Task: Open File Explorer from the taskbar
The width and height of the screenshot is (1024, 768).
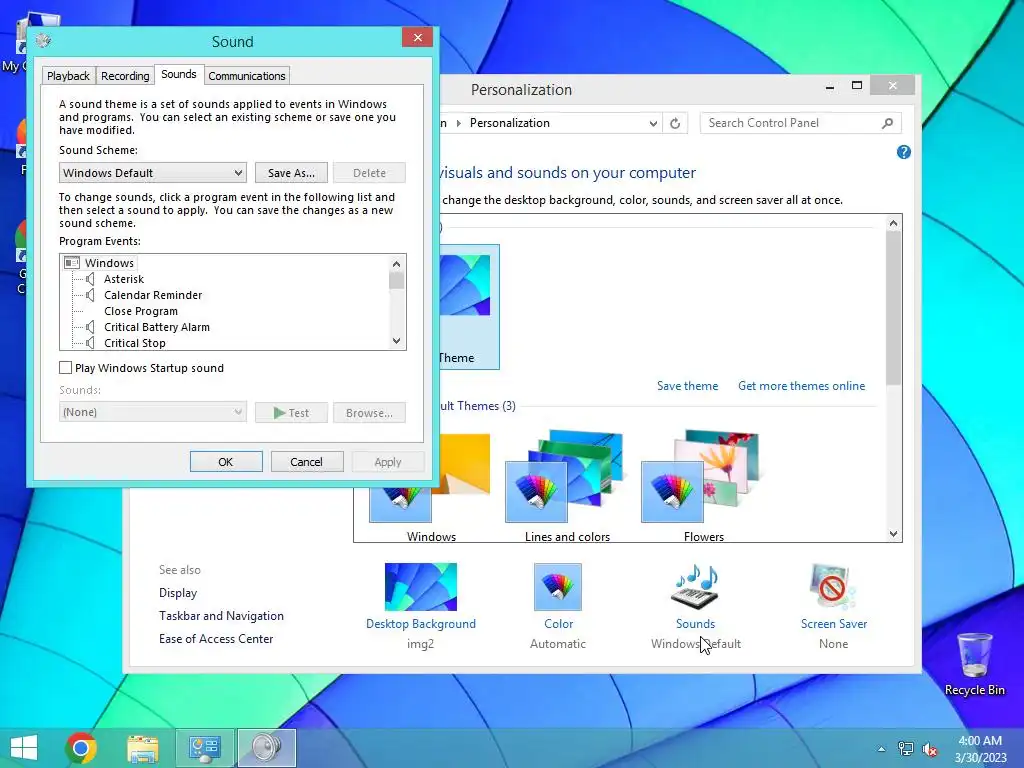Action: (142, 748)
